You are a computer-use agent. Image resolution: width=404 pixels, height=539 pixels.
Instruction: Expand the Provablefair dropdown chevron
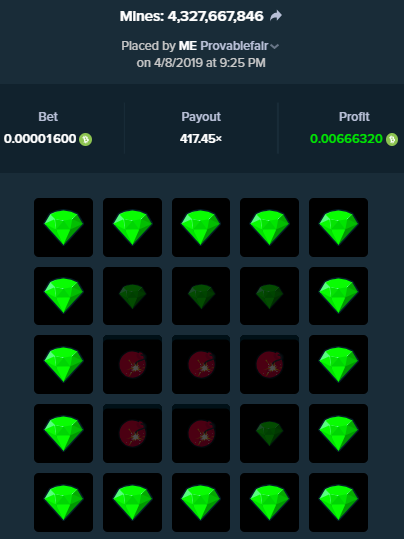click(274, 46)
